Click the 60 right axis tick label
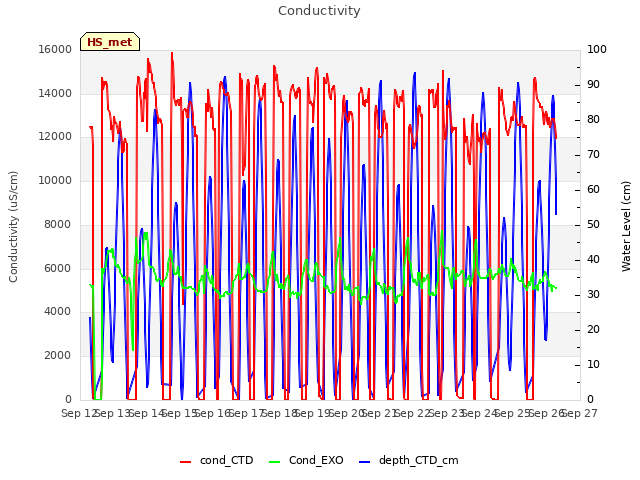Screen dimensions: 640x480 pos(593,189)
